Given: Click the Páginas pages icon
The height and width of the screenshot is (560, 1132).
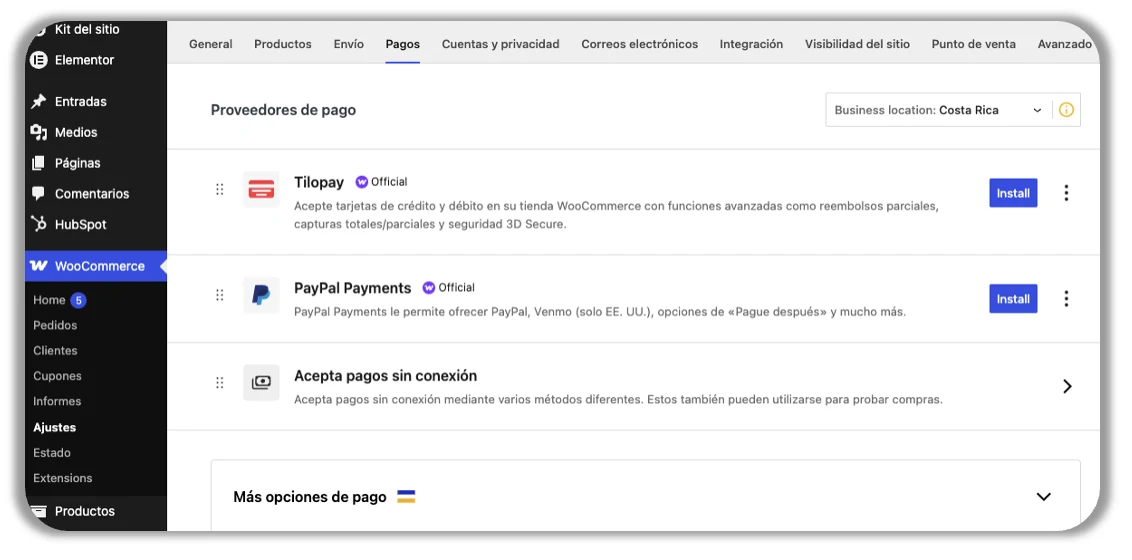Looking at the screenshot, I should pyautogui.click(x=39, y=163).
